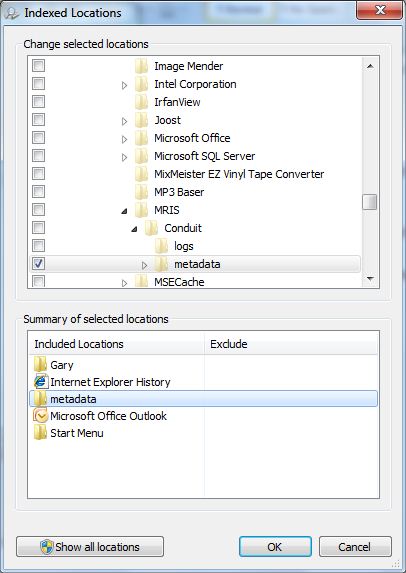Click the shield icon on Show all locations

[x=47, y=547]
